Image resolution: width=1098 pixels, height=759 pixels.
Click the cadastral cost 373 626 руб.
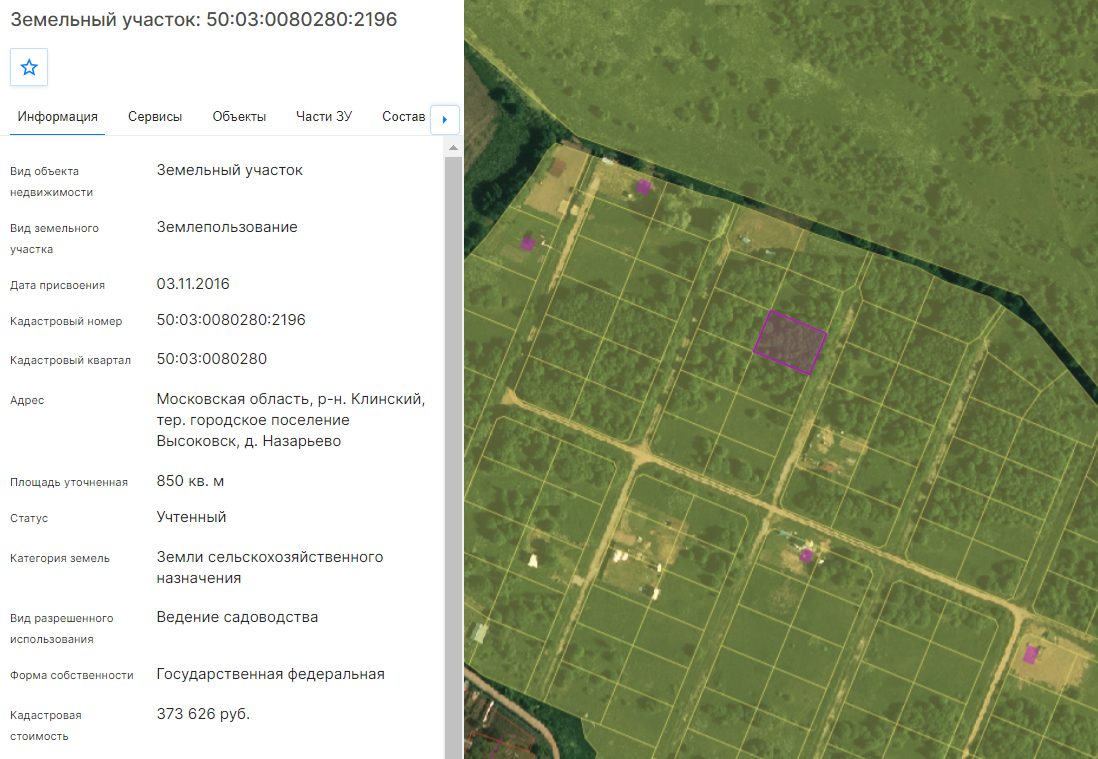pos(203,713)
